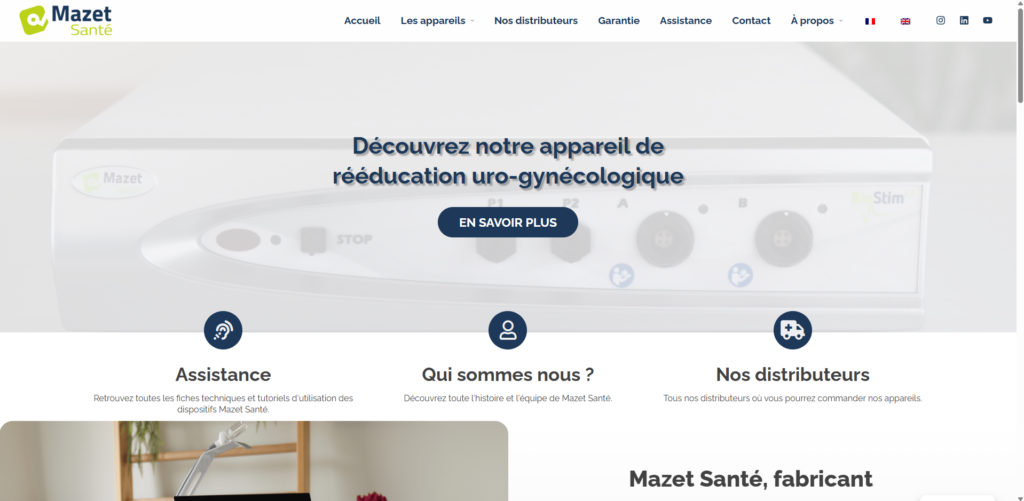The height and width of the screenshot is (501, 1024).
Task: Open Nos distributeurs in the top menu
Action: (x=536, y=20)
